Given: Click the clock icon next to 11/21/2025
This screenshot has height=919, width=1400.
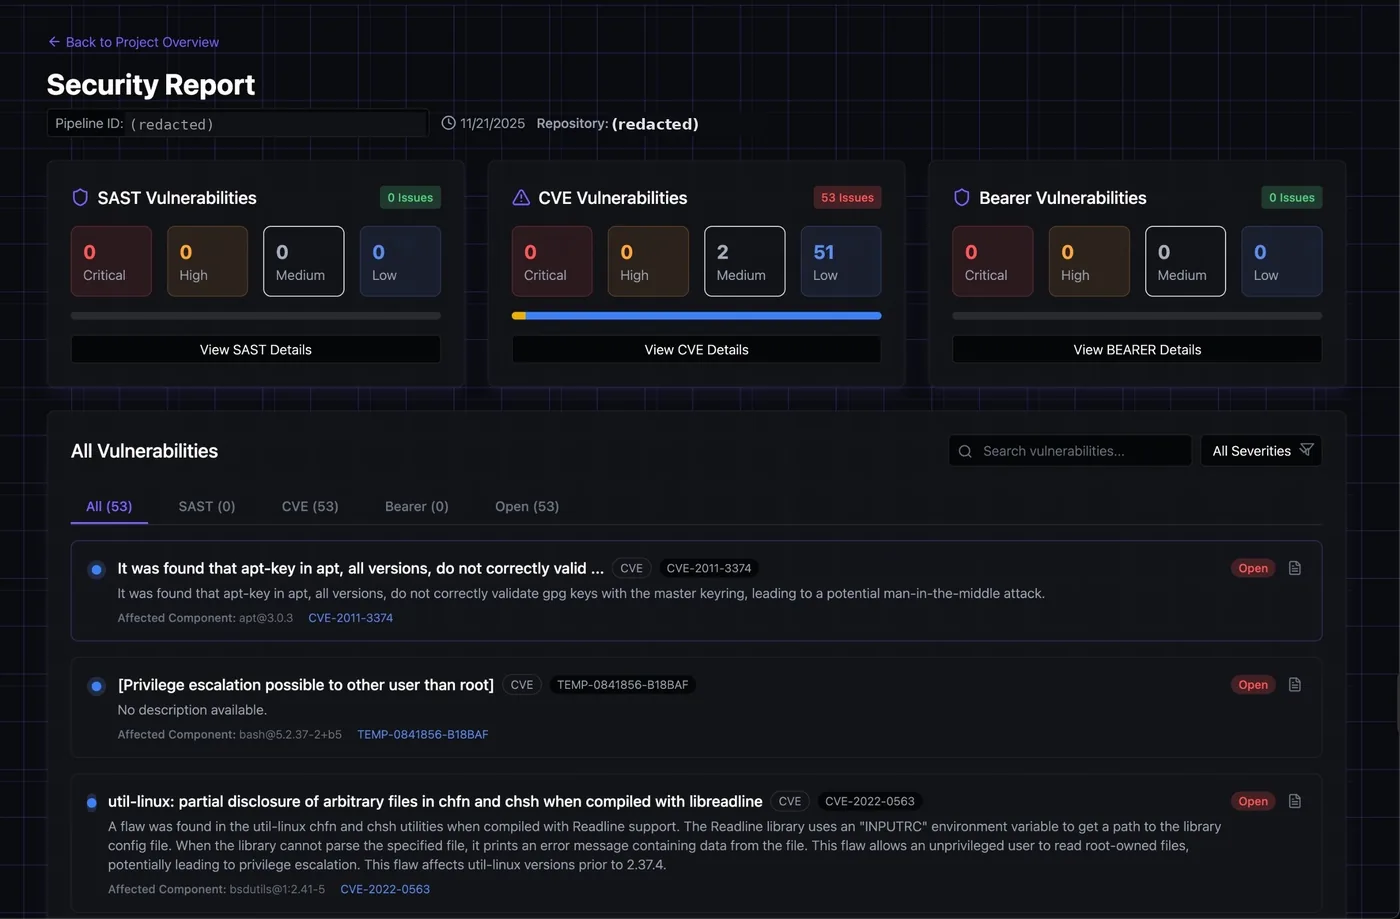Looking at the screenshot, I should click(x=449, y=123).
